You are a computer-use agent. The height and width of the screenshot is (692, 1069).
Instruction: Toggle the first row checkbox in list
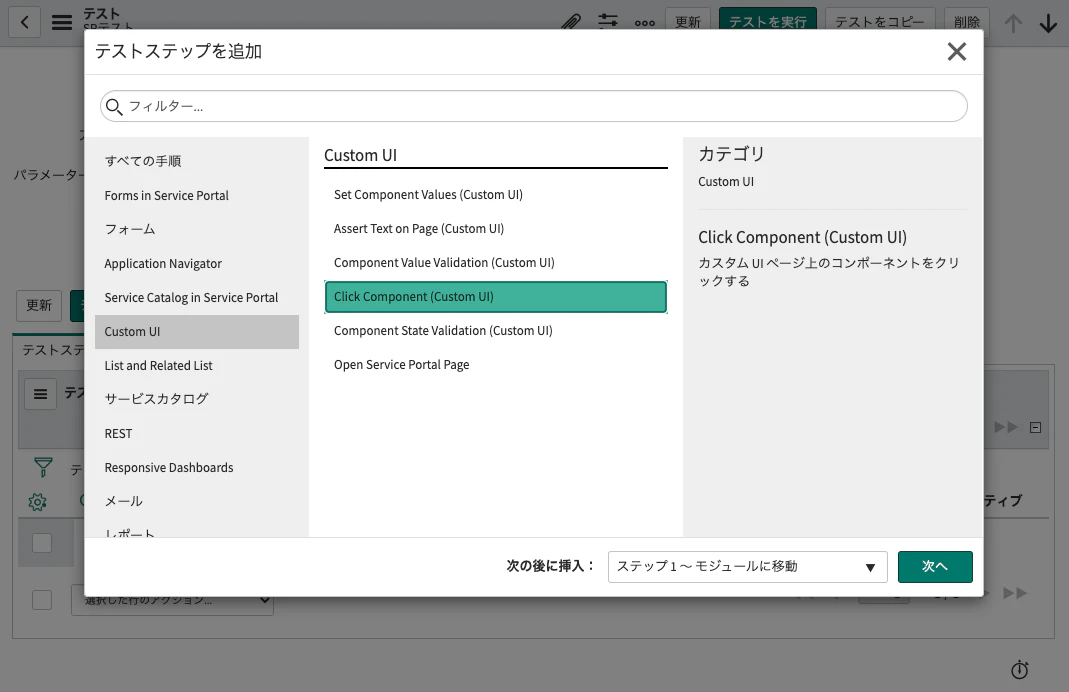pyautogui.click(x=42, y=543)
